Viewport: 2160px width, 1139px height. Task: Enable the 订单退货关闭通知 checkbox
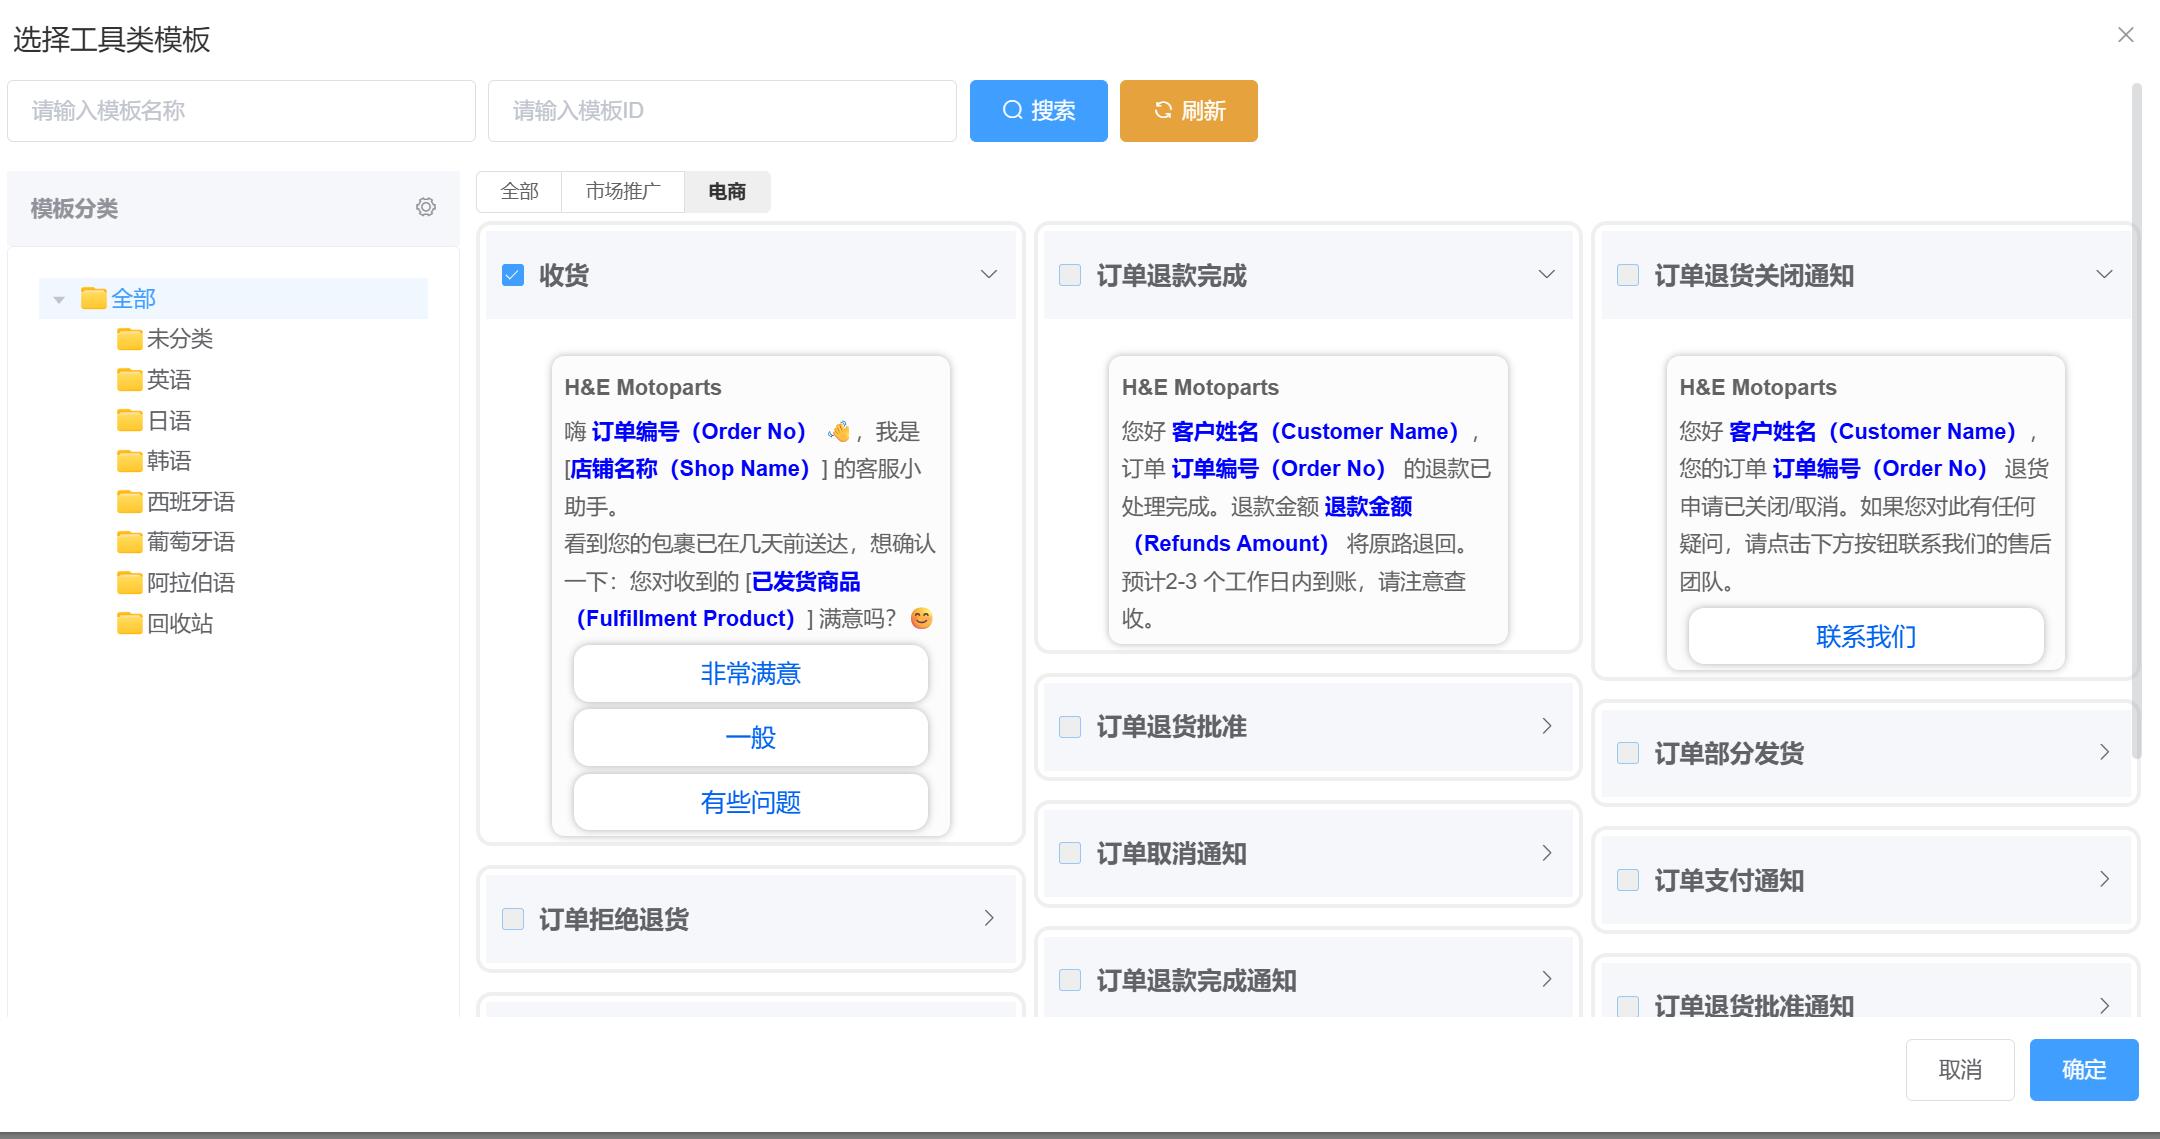point(1628,272)
